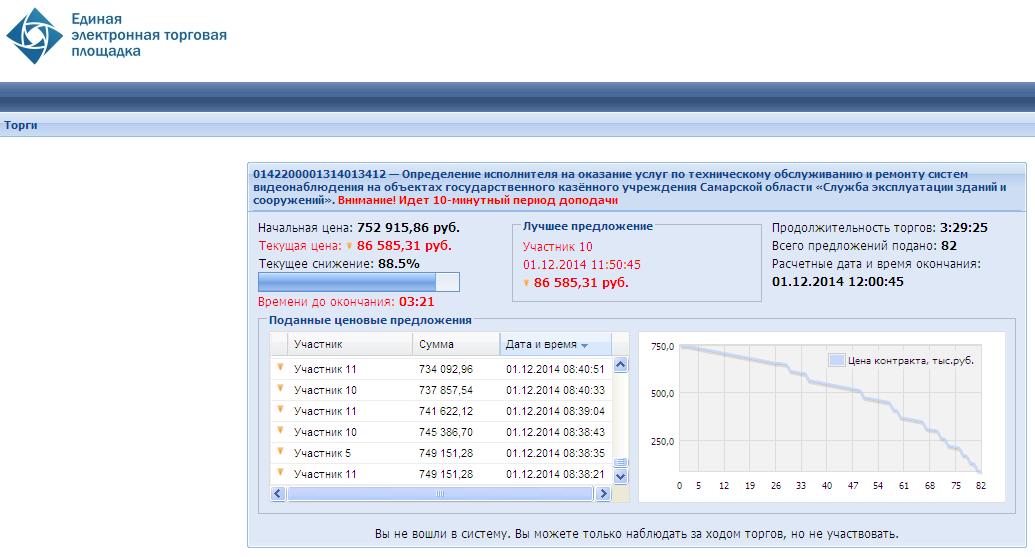Click the Единая электронная торговая площадка logo
Viewport: 1035px width, 557px height.
[x=117, y=37]
